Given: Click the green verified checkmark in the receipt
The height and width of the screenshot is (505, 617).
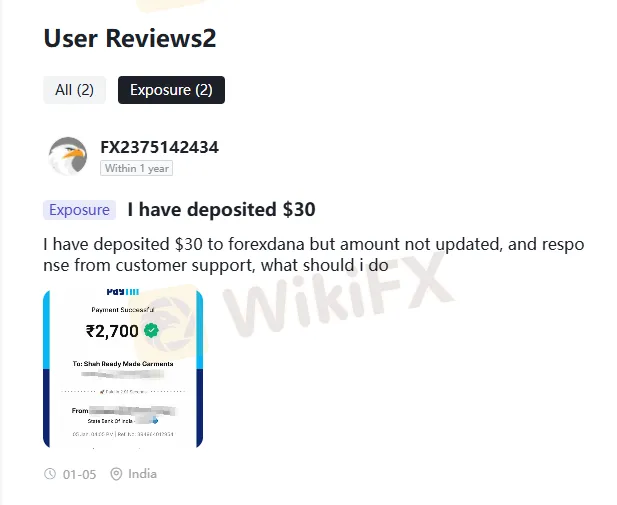Looking at the screenshot, I should pyautogui.click(x=151, y=331).
